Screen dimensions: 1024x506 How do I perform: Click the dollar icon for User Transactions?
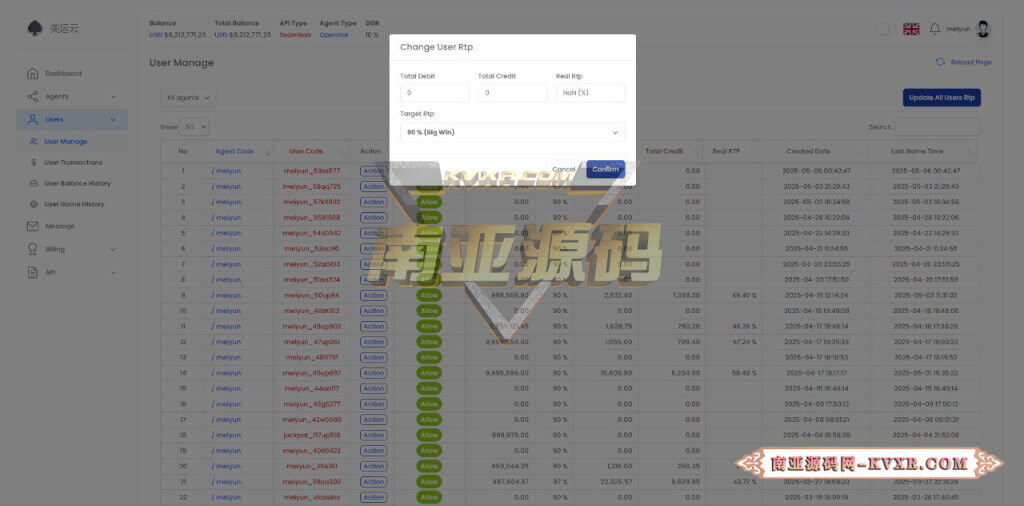[33, 162]
